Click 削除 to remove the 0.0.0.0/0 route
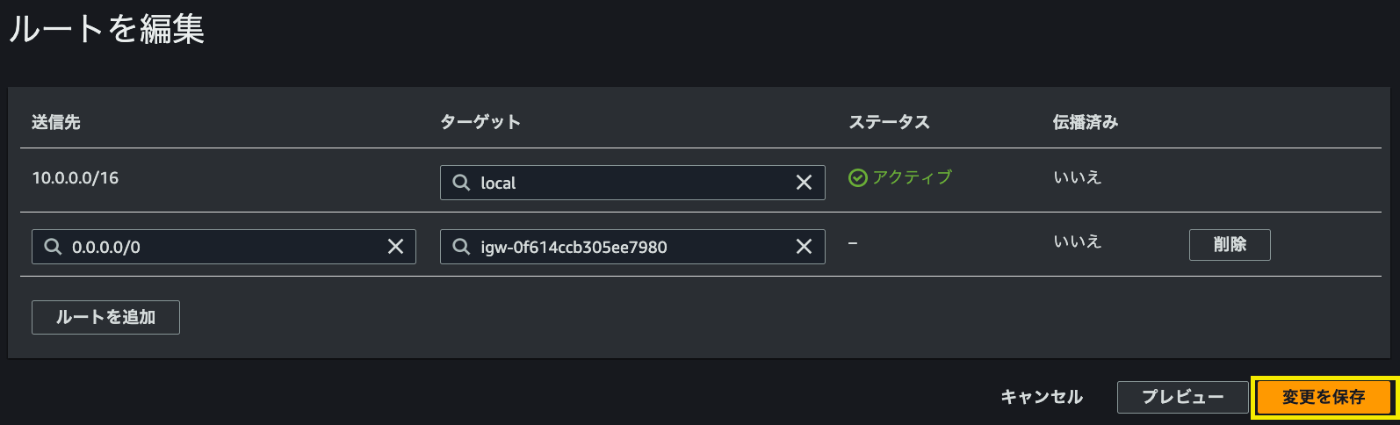1400x425 pixels. coord(1229,245)
